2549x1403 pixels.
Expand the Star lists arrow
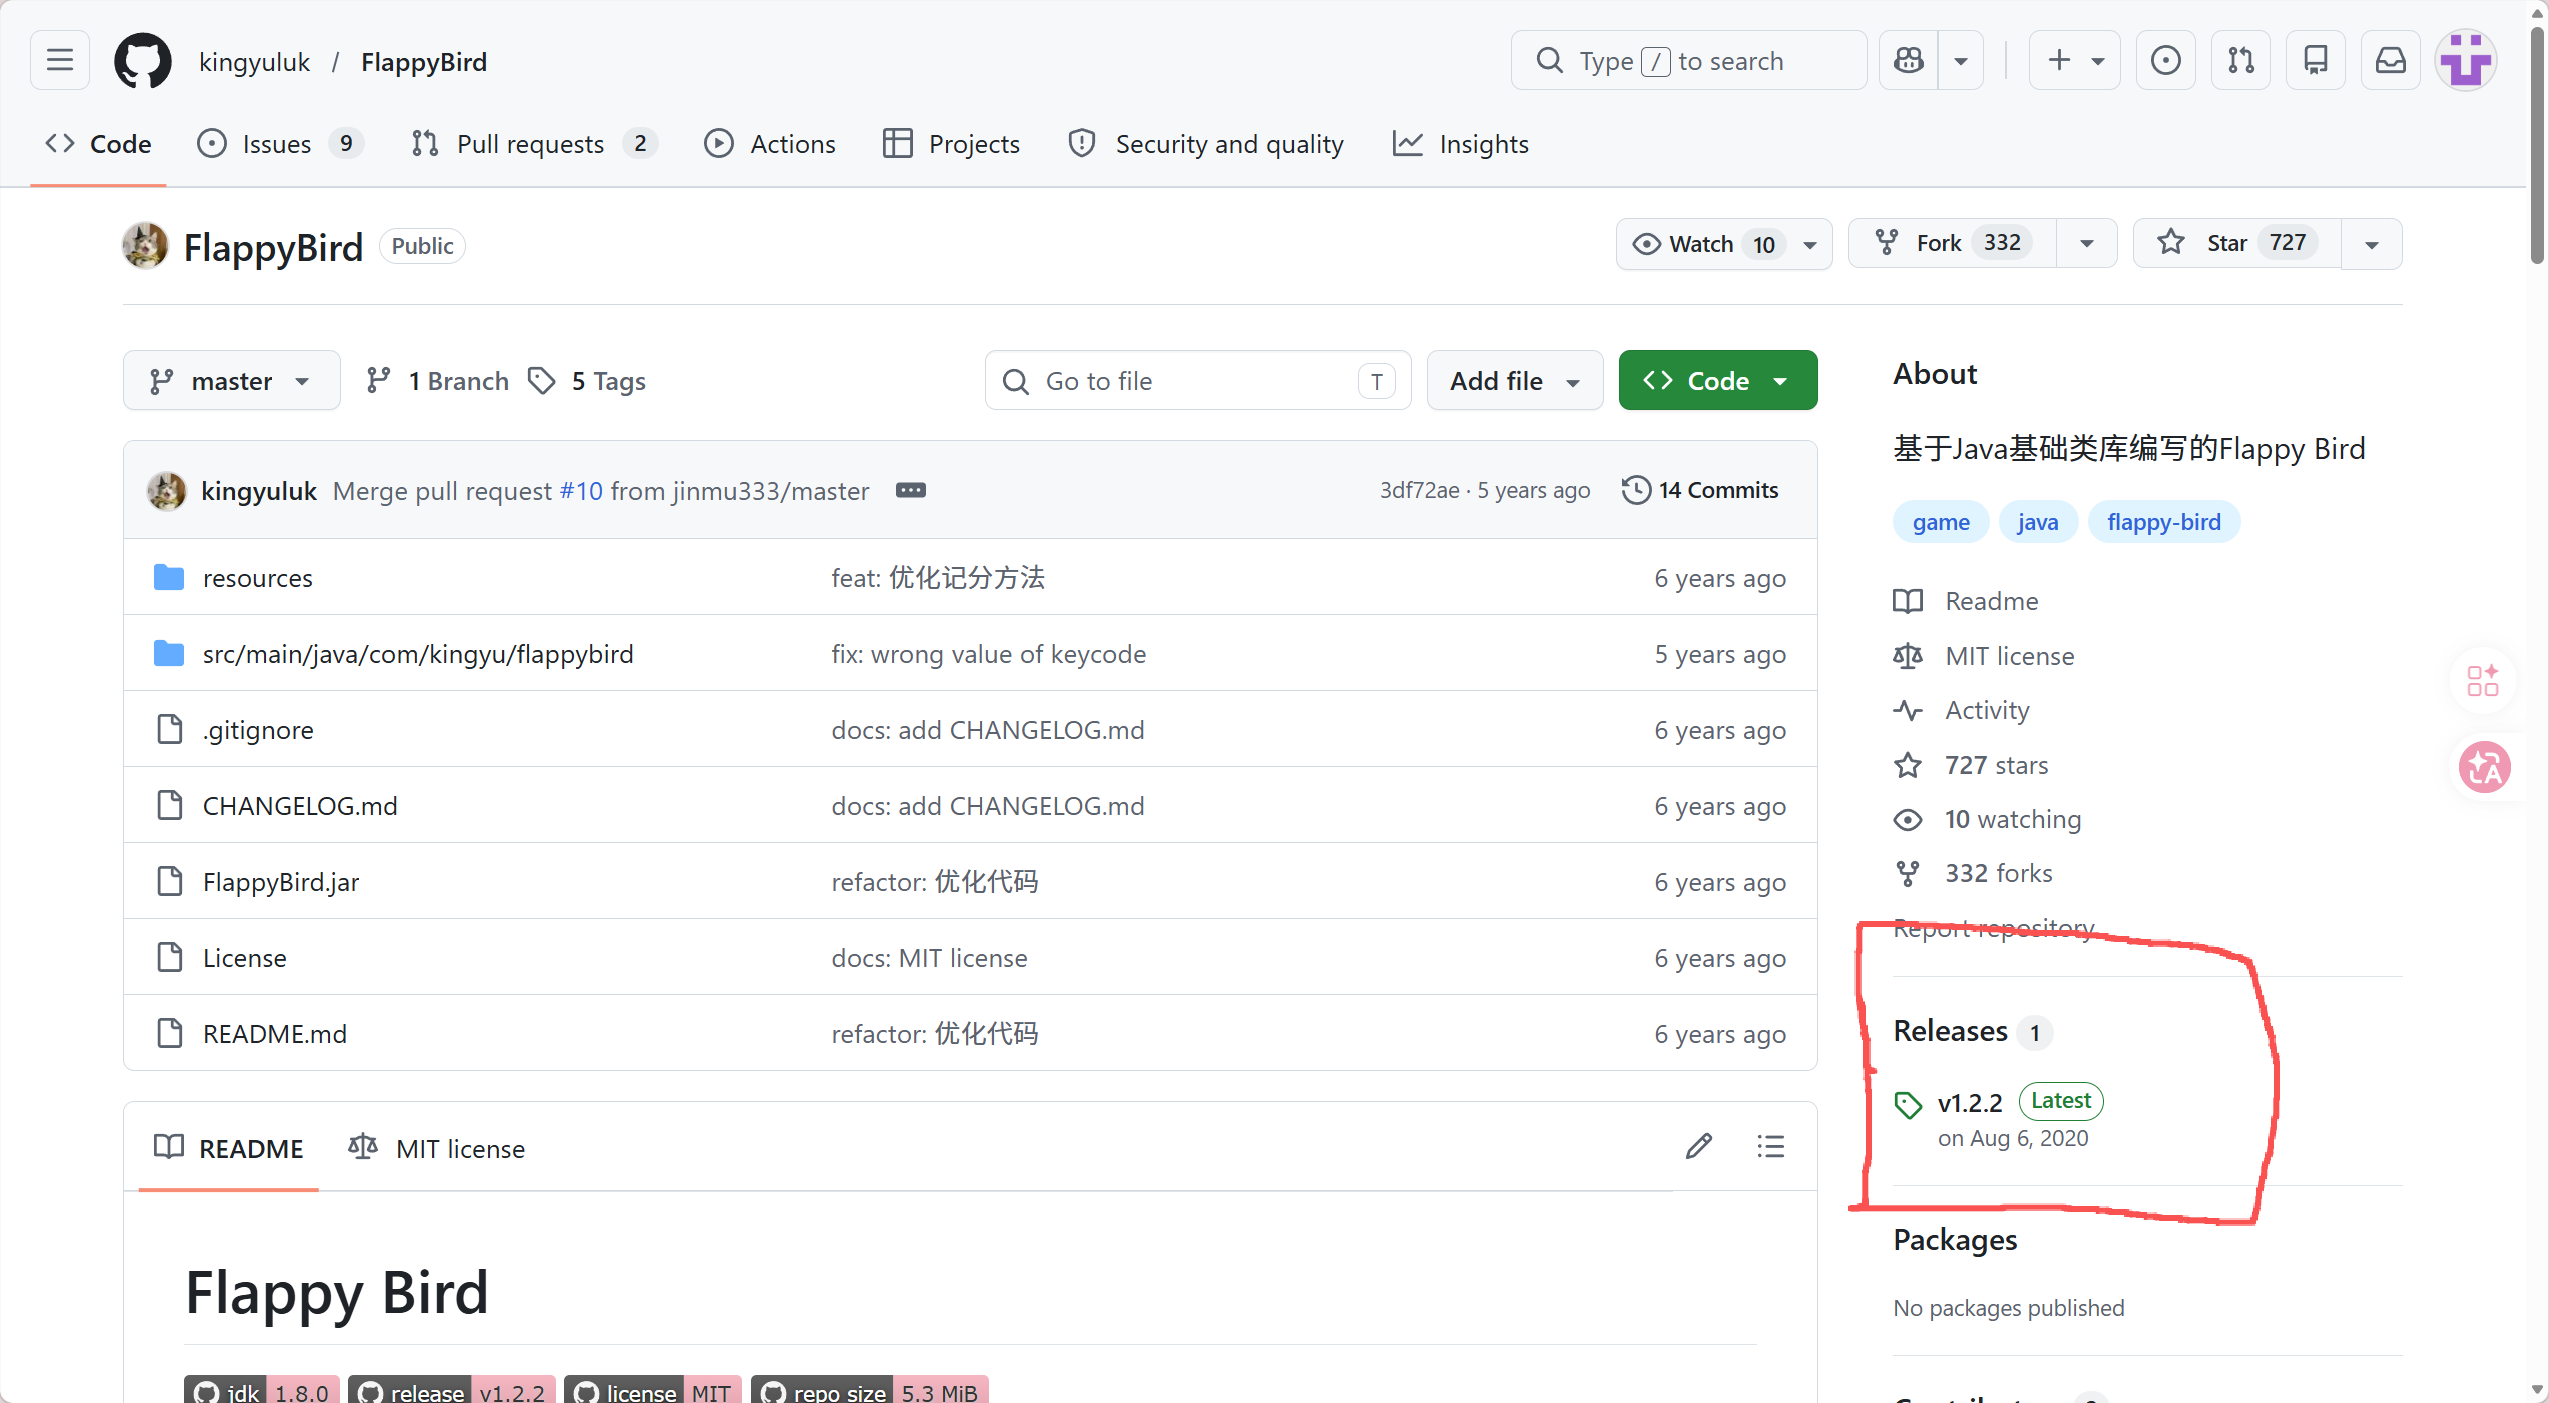pos(2371,244)
